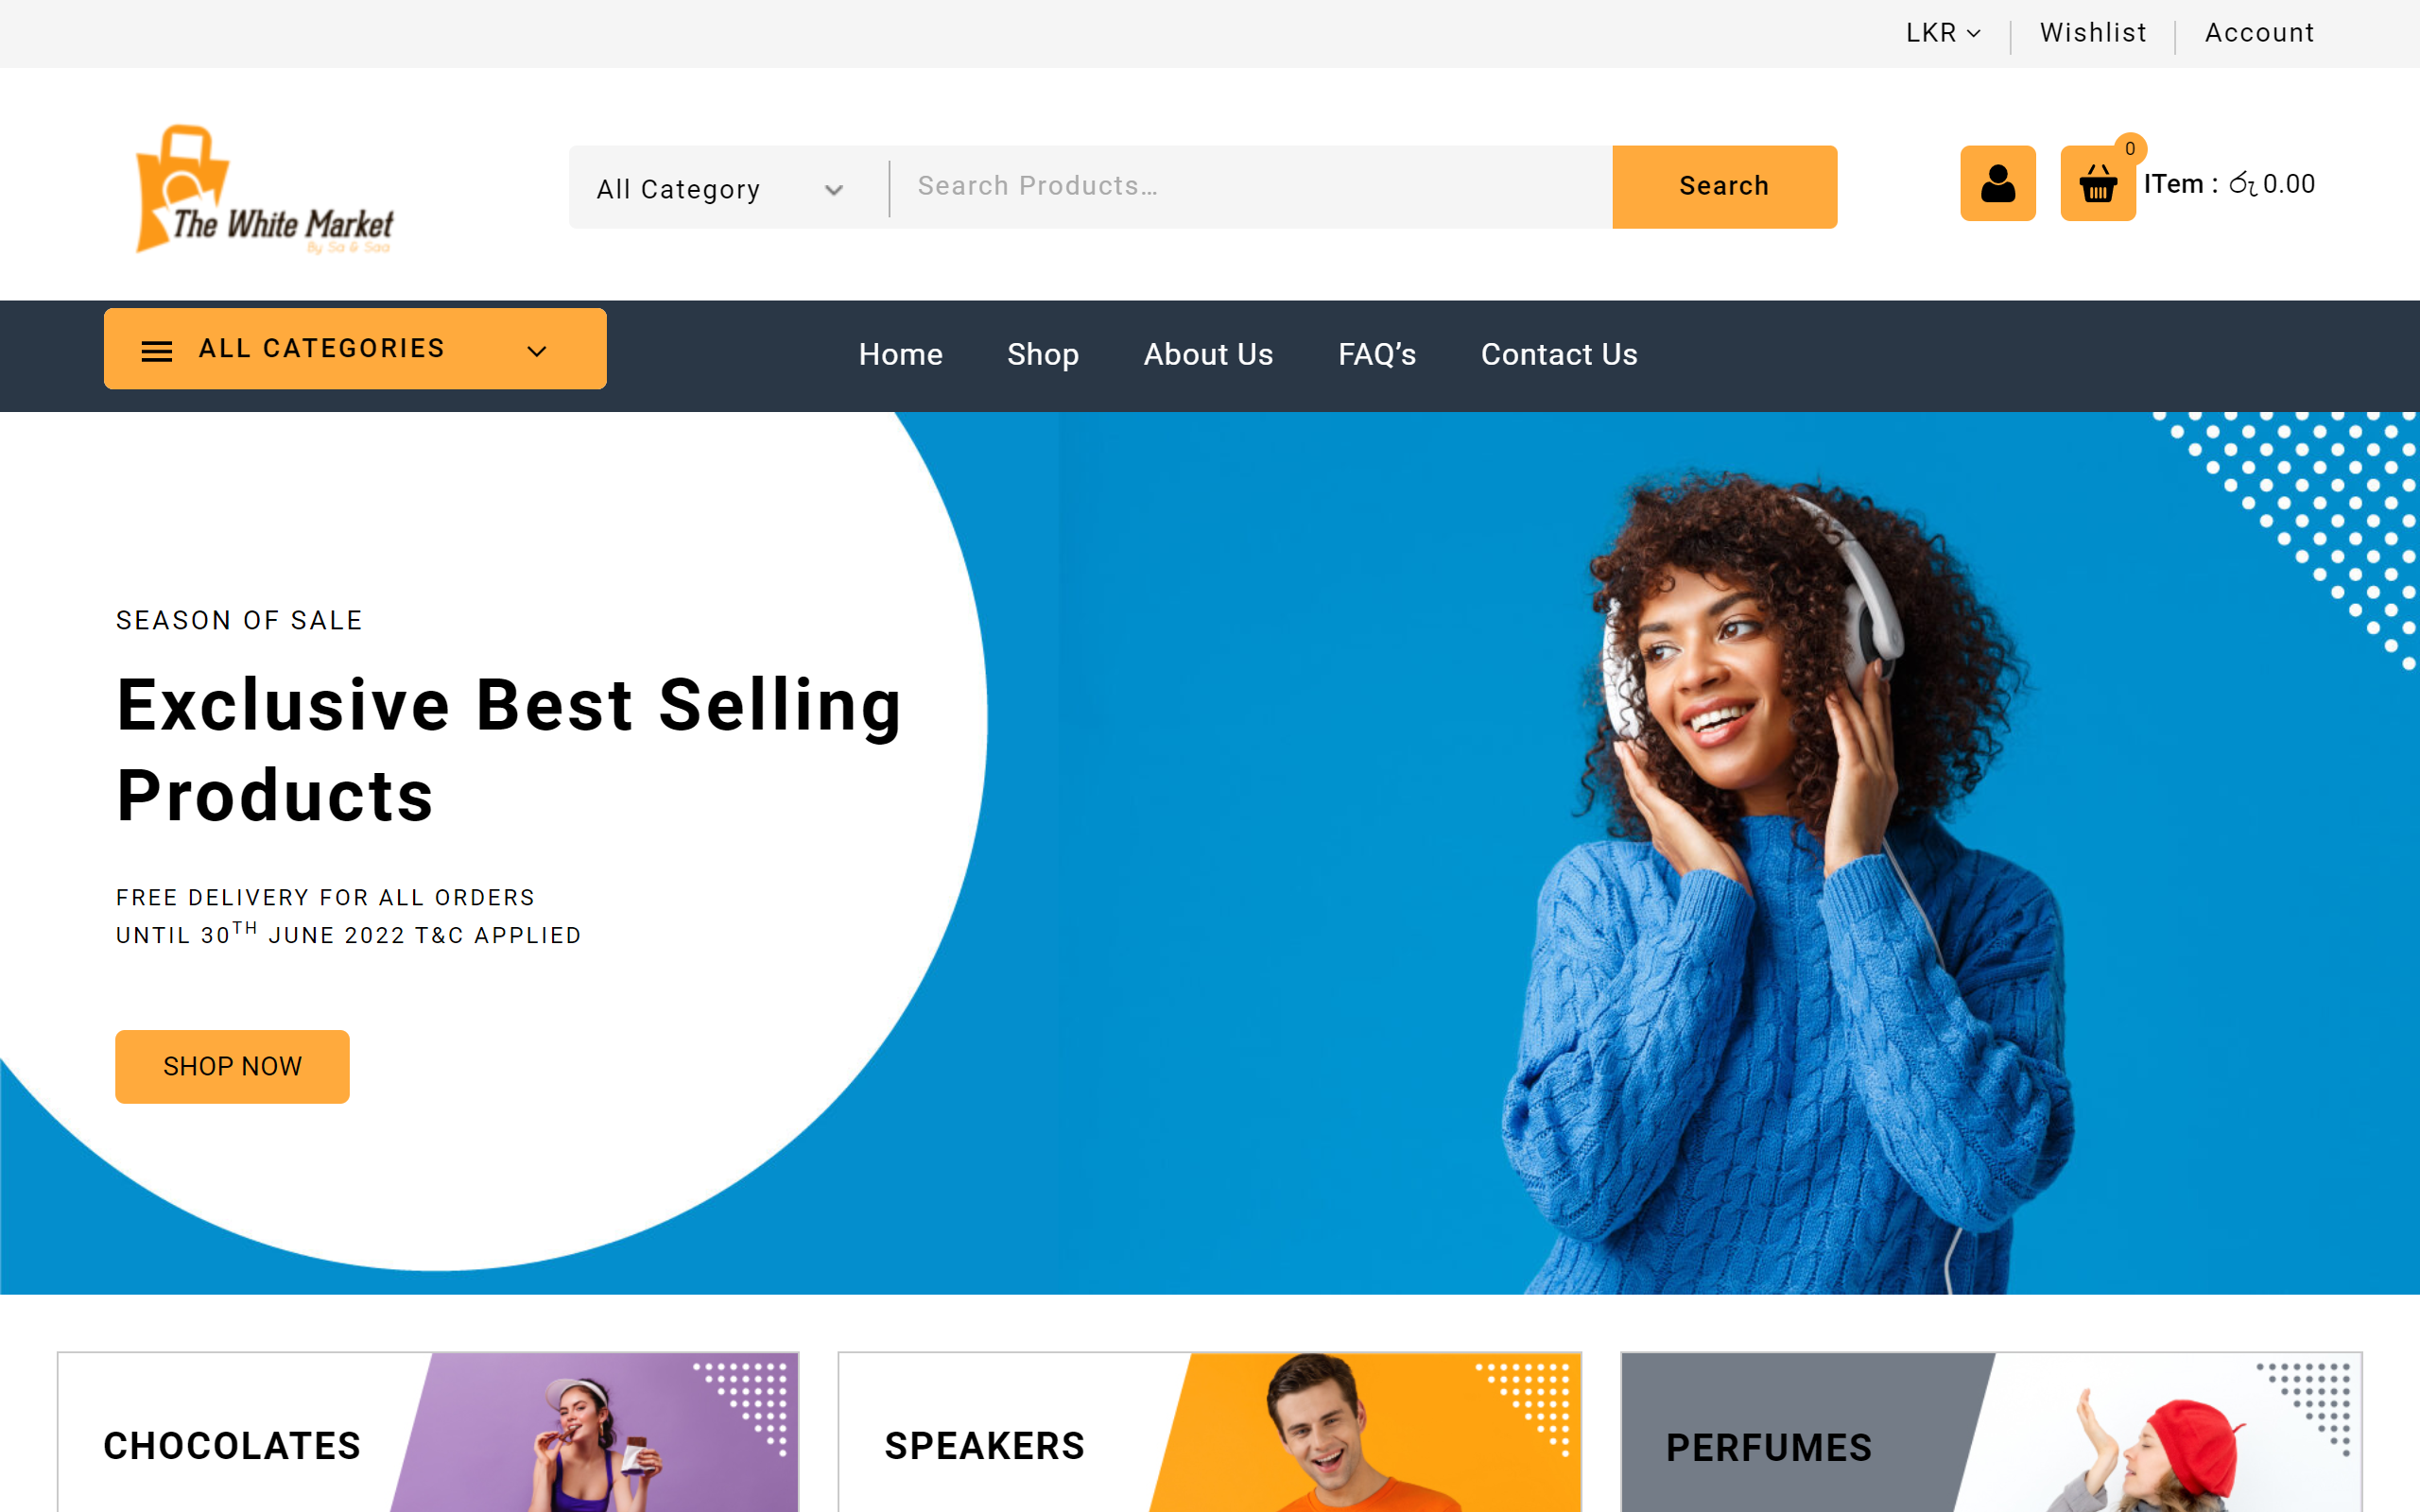2420x1512 pixels.
Task: Expand the LKR currency dropdown
Action: 1943,33
